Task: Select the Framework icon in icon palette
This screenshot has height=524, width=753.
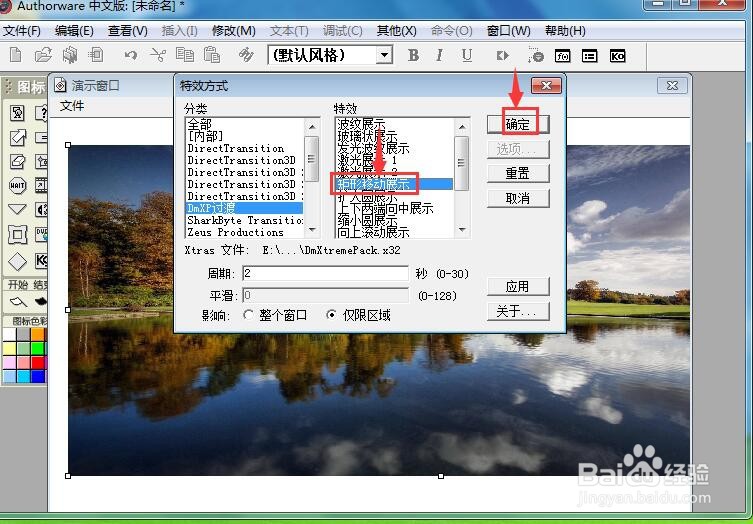Action: (17, 234)
